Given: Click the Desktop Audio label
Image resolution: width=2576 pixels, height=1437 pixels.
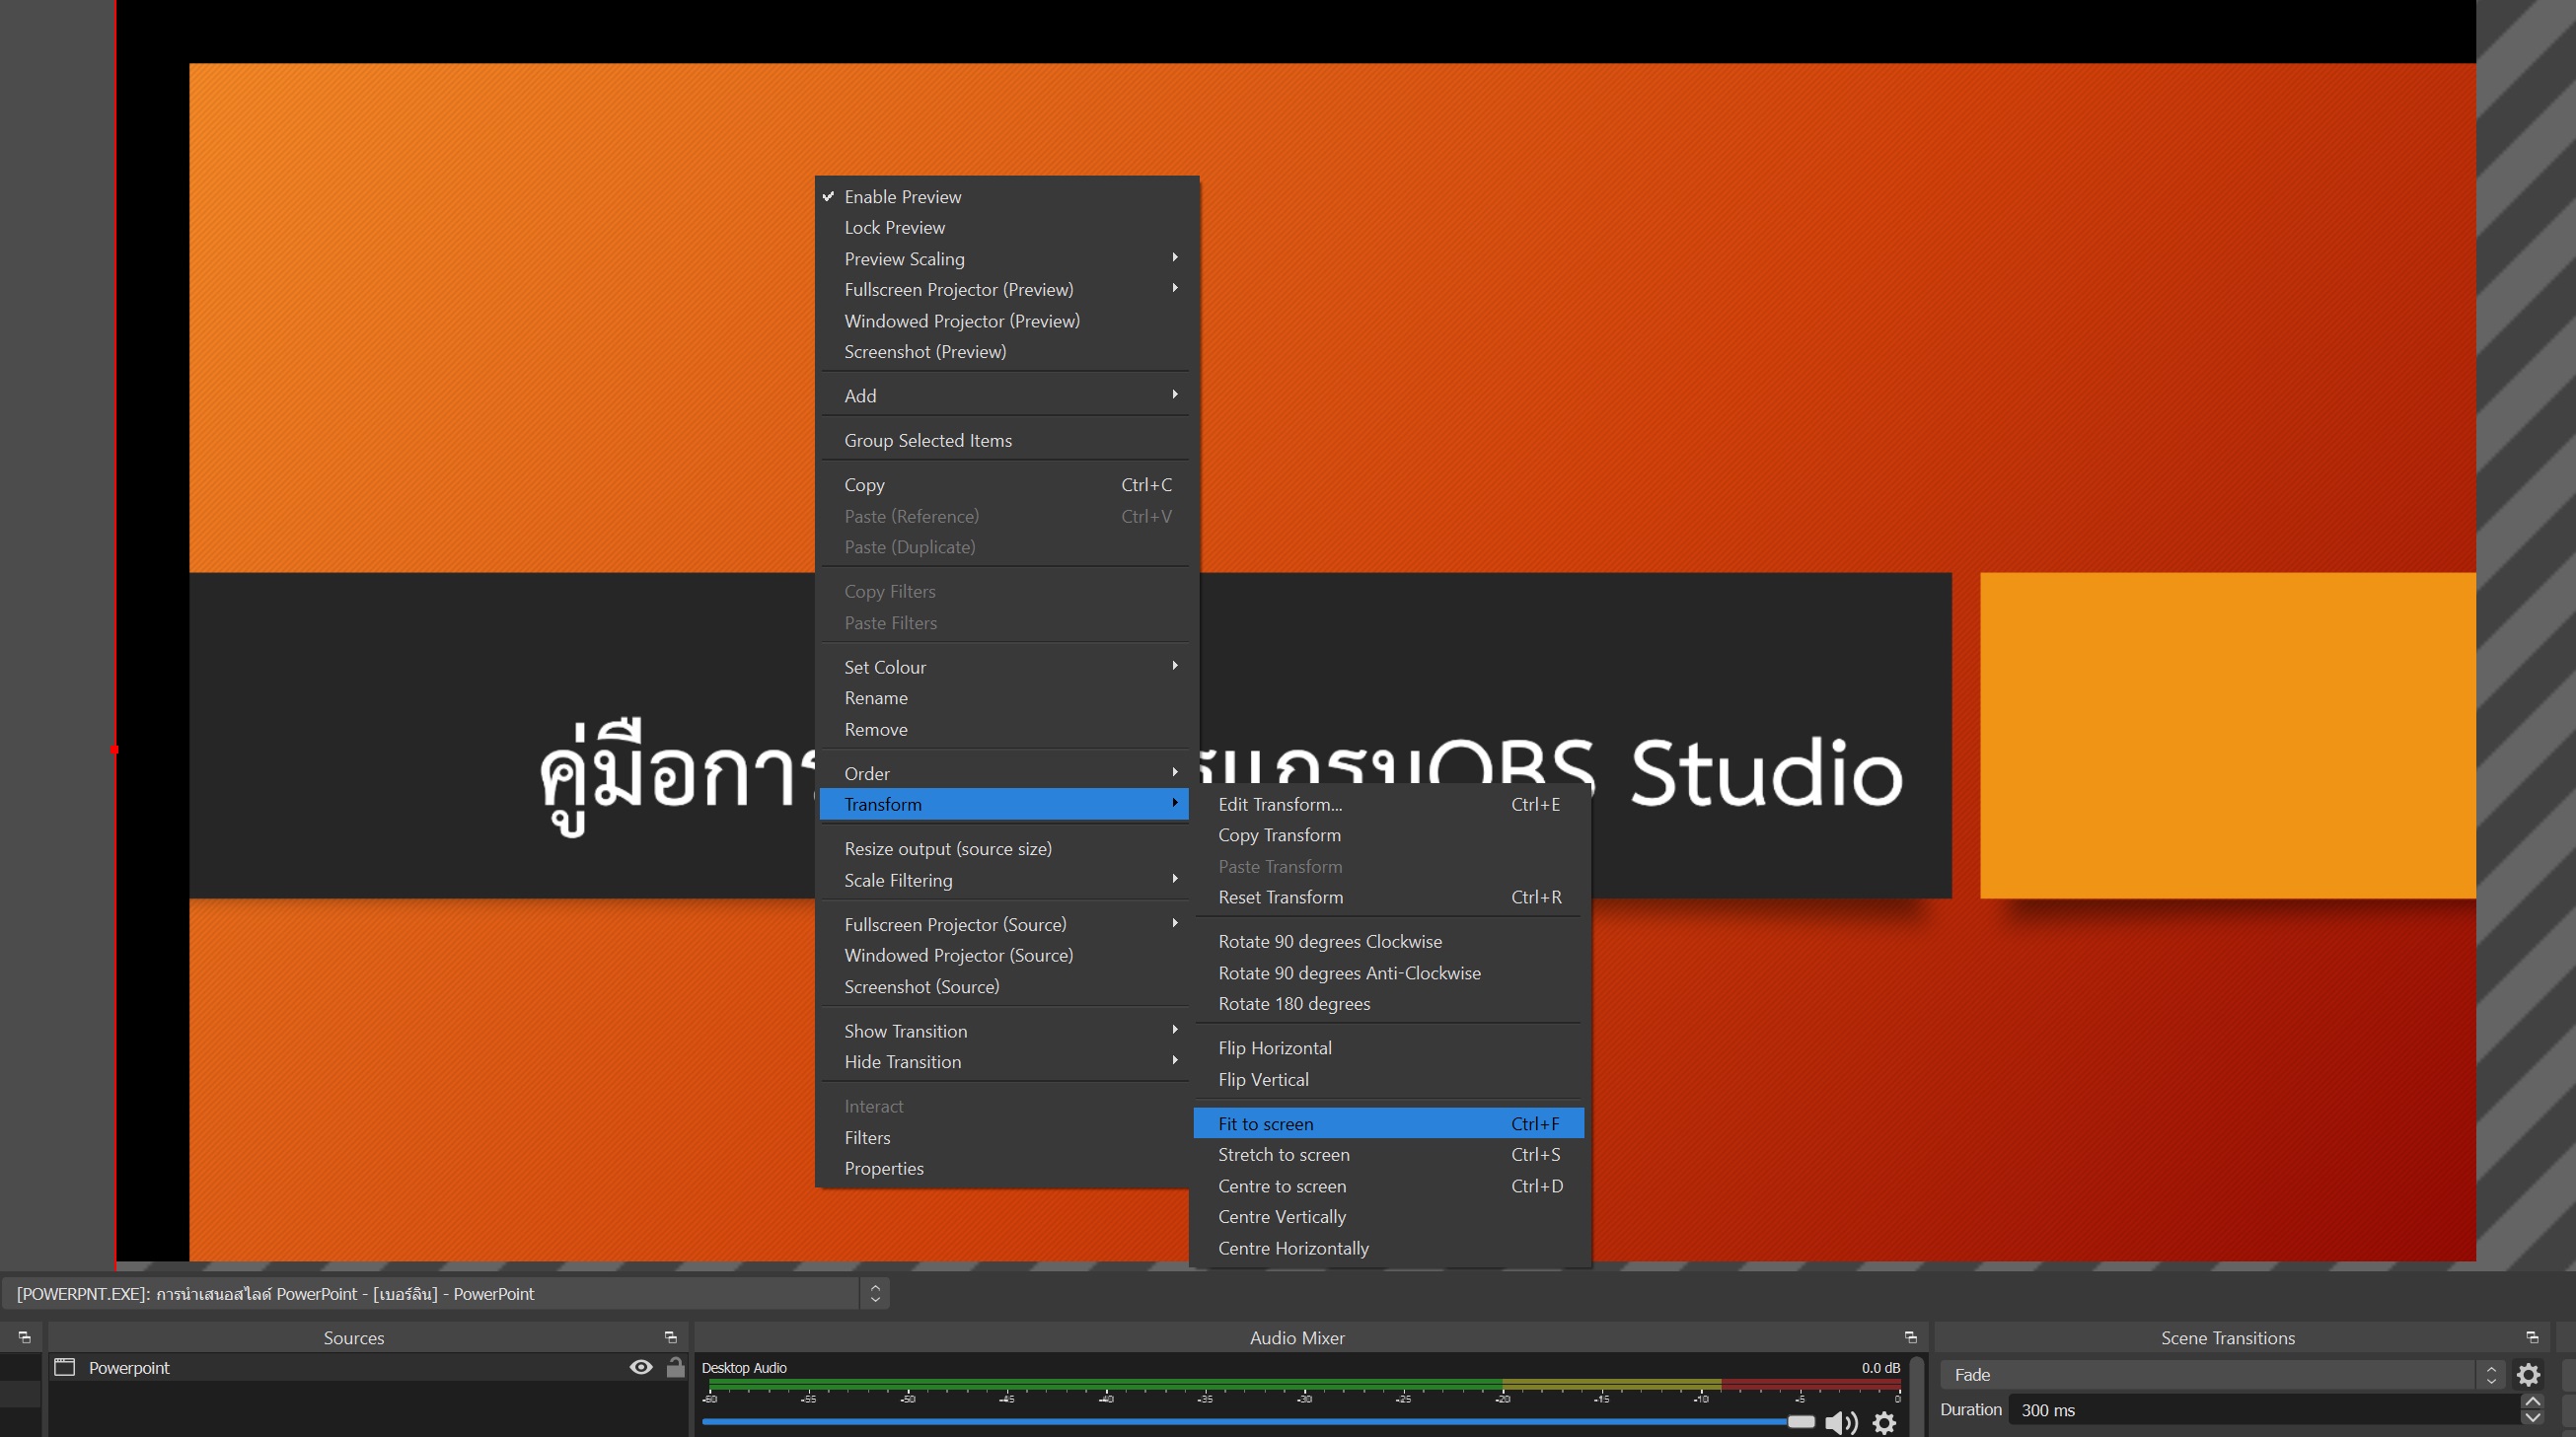Looking at the screenshot, I should [744, 1368].
